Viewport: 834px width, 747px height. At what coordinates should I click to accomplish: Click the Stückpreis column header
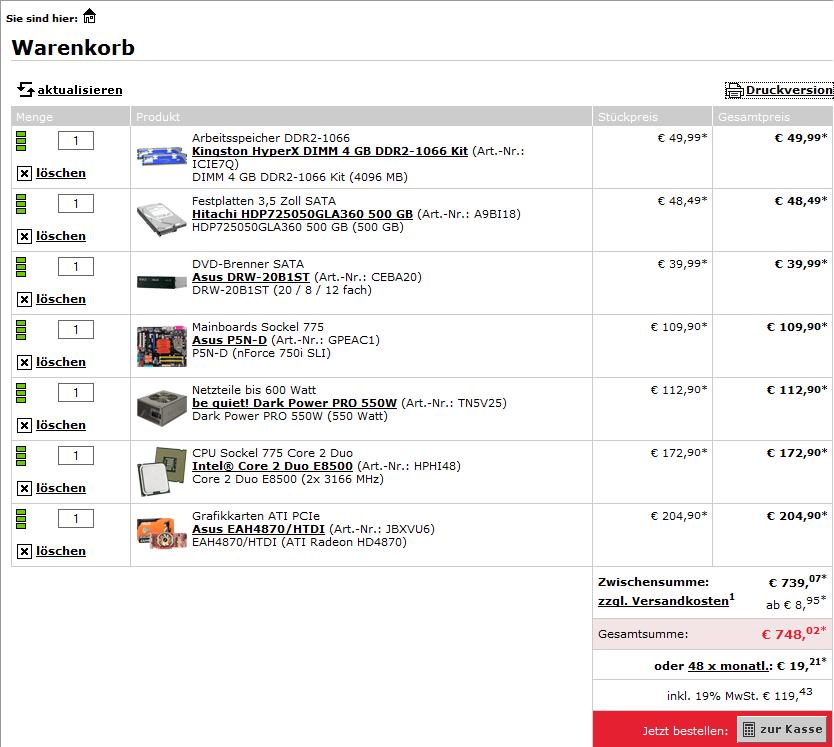(x=652, y=117)
